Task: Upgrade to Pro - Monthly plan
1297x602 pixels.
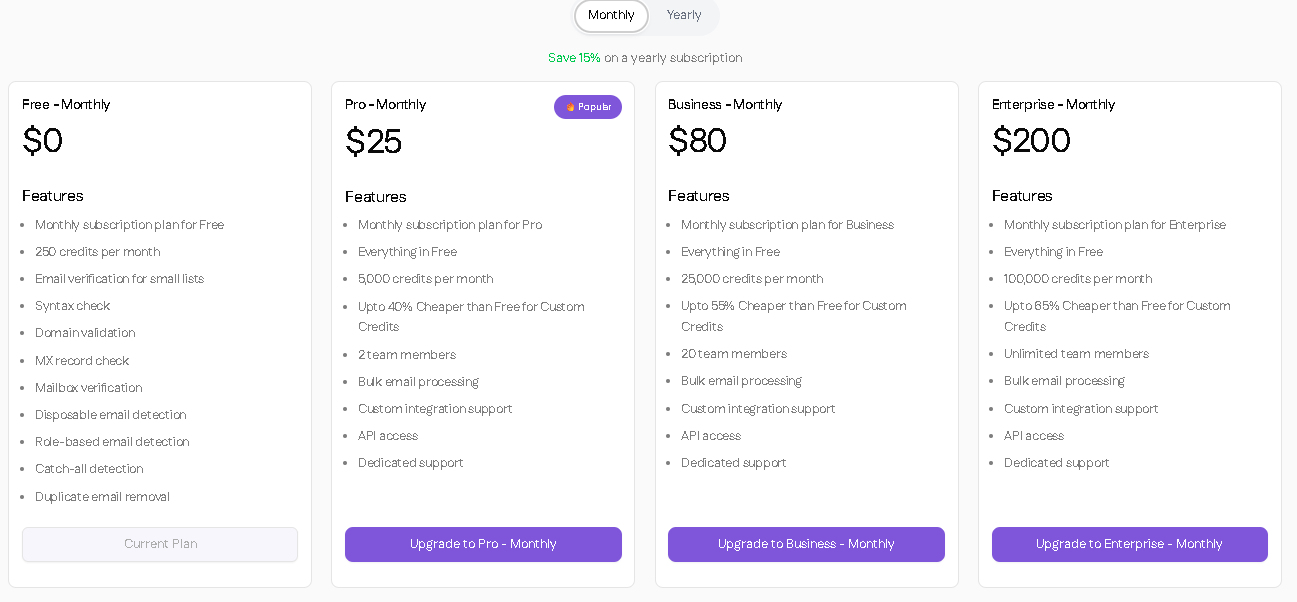Action: point(483,544)
